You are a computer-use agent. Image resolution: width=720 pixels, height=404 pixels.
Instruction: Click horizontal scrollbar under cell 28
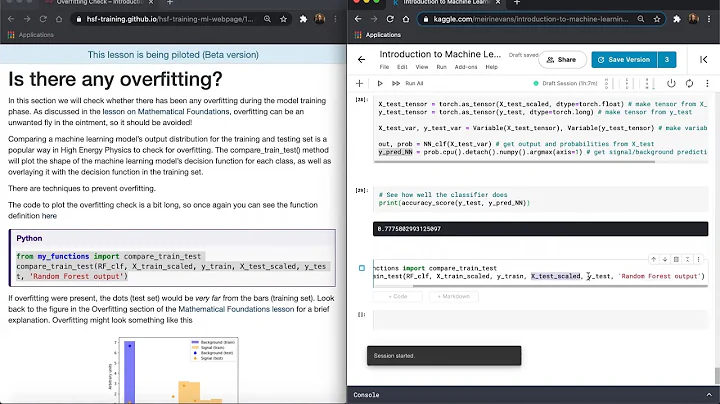pos(514,162)
